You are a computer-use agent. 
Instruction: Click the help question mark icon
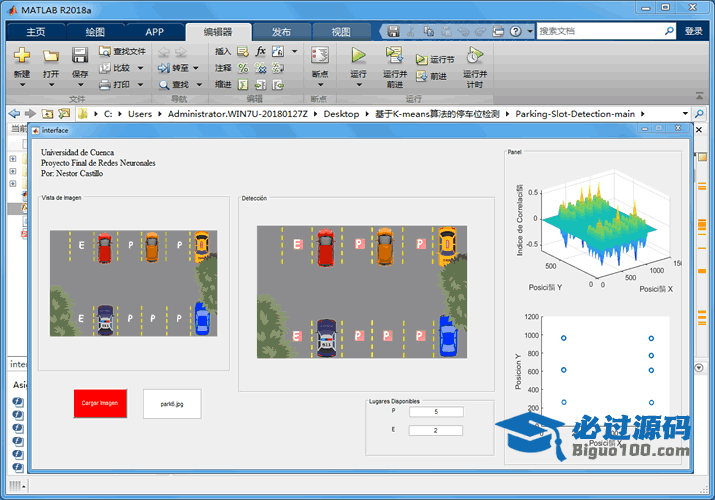pos(516,31)
